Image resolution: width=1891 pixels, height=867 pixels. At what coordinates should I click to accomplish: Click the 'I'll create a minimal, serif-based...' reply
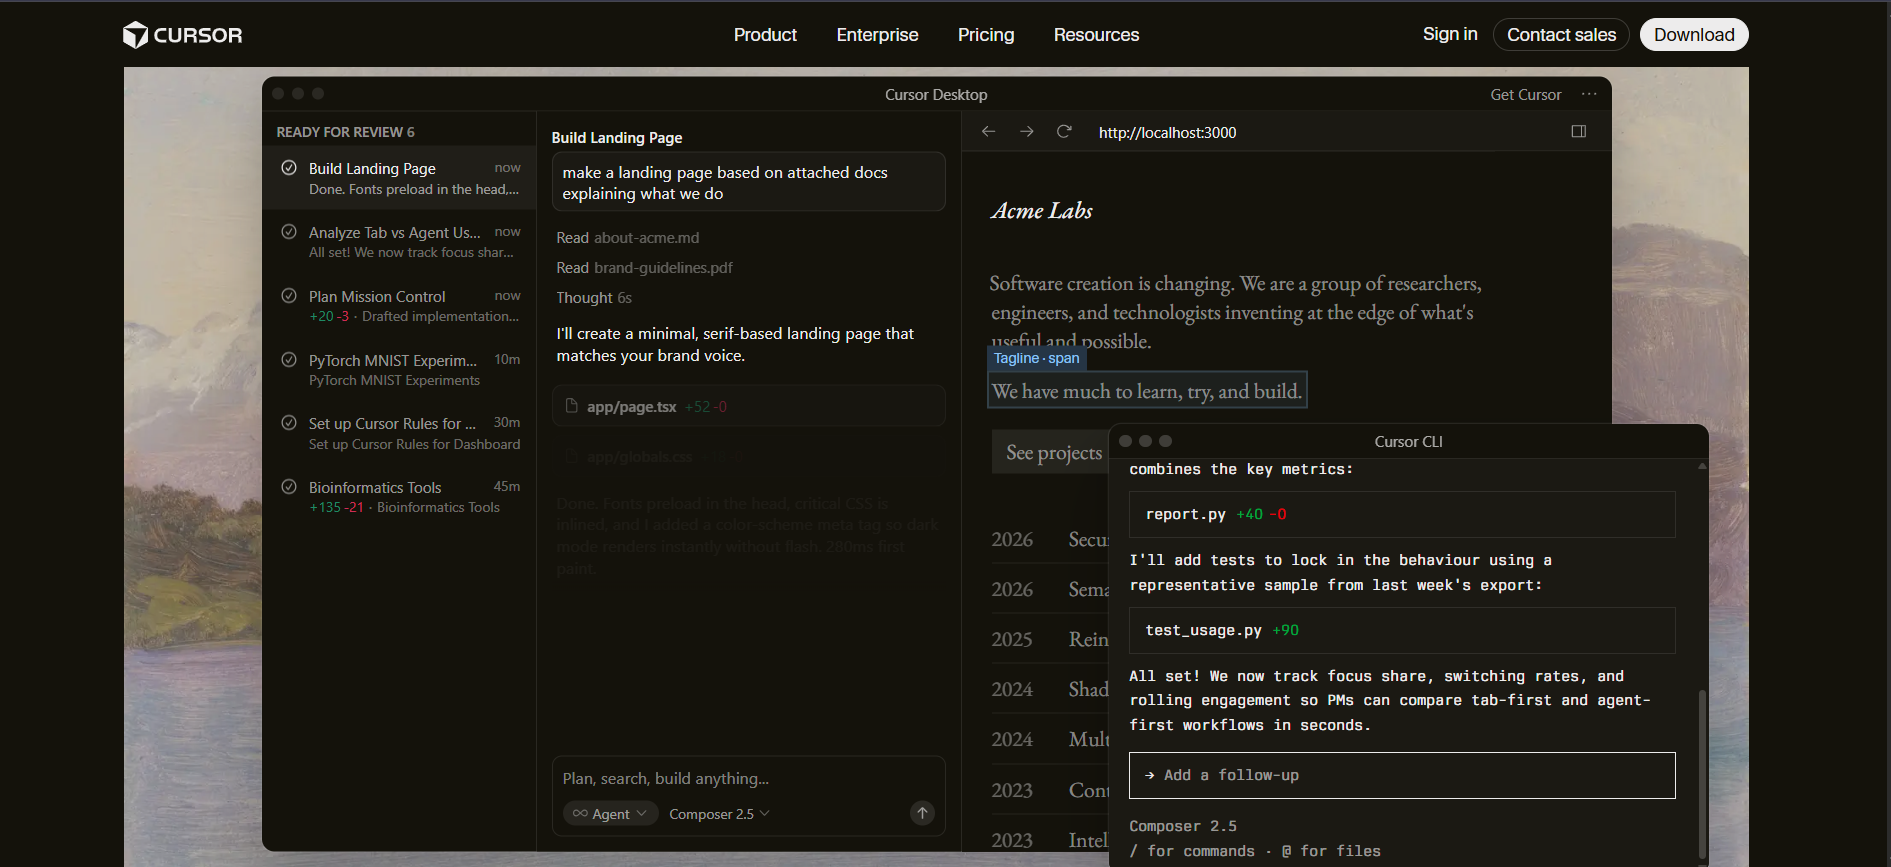pyautogui.click(x=735, y=345)
